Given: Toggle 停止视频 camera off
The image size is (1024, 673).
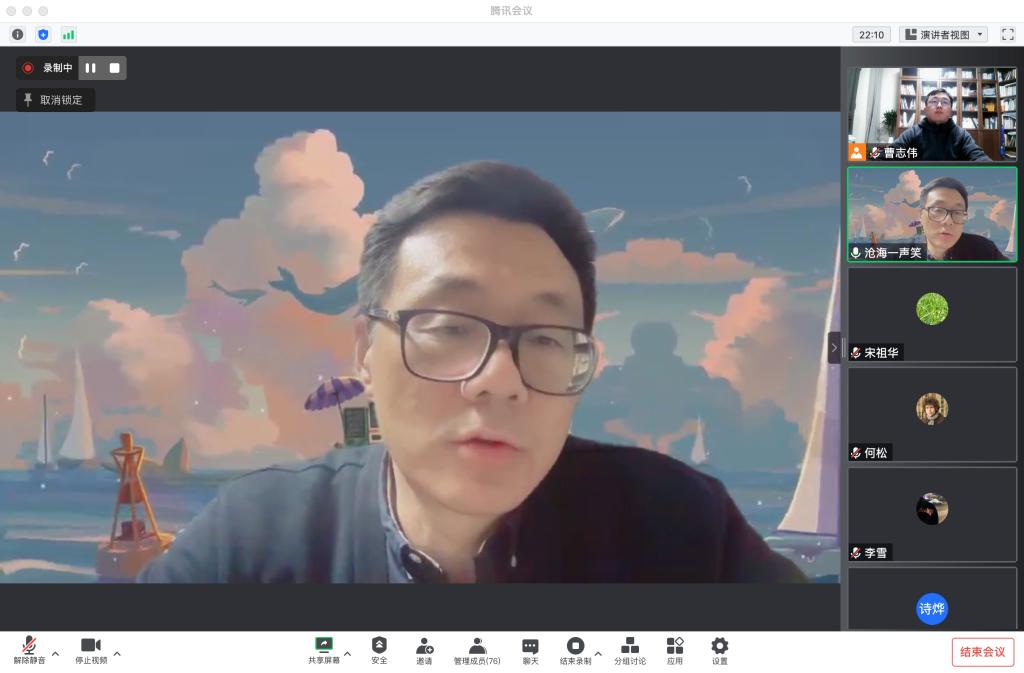Looking at the screenshot, I should 91,651.
